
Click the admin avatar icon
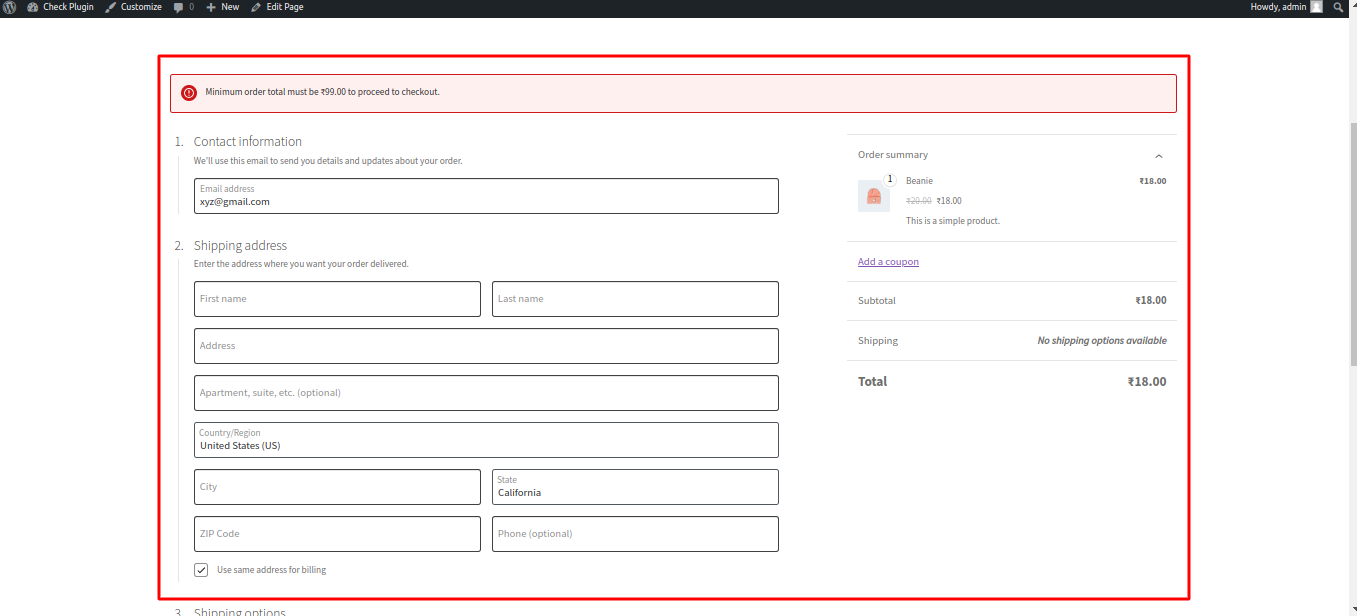click(1316, 7)
